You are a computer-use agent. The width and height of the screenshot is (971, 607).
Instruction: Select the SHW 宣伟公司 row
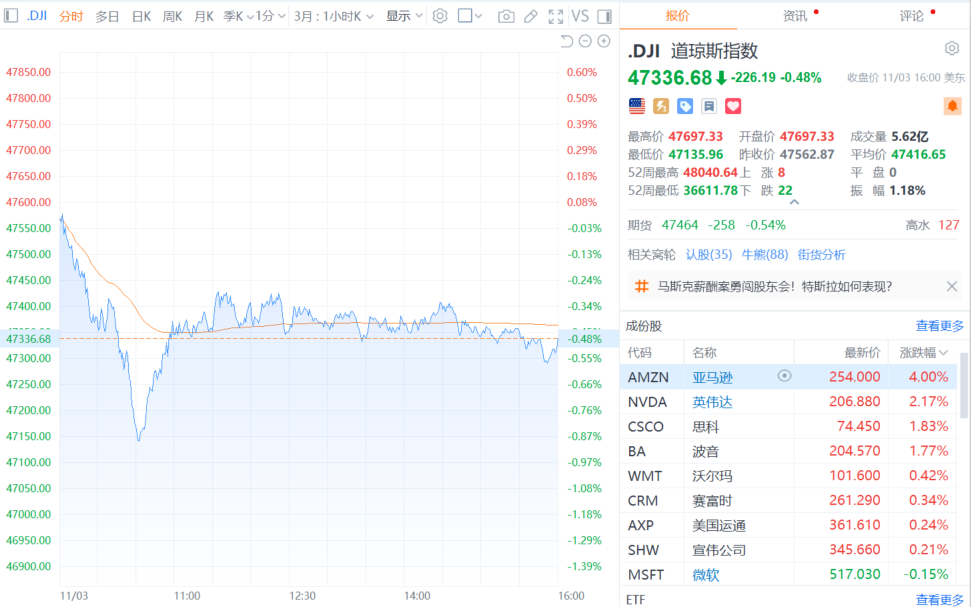pyautogui.click(x=788, y=550)
